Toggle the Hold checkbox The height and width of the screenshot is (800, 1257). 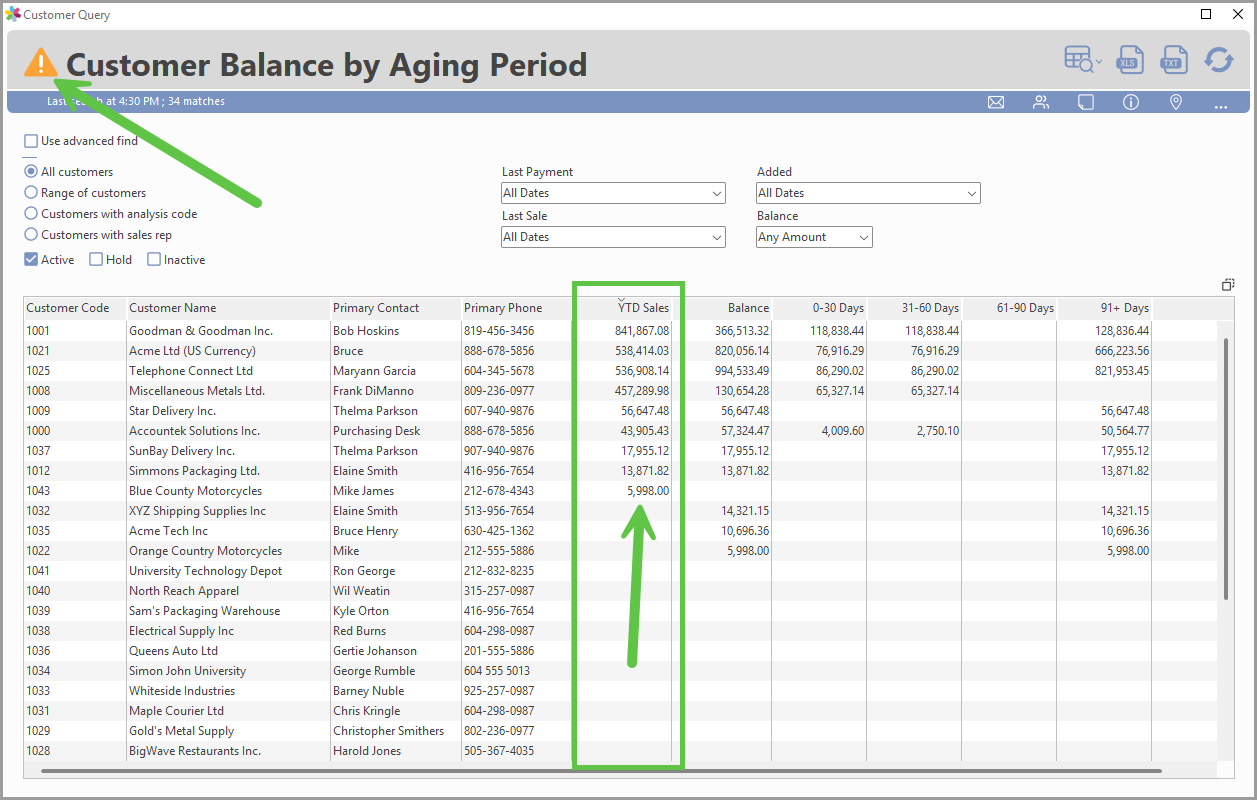pyautogui.click(x=96, y=260)
